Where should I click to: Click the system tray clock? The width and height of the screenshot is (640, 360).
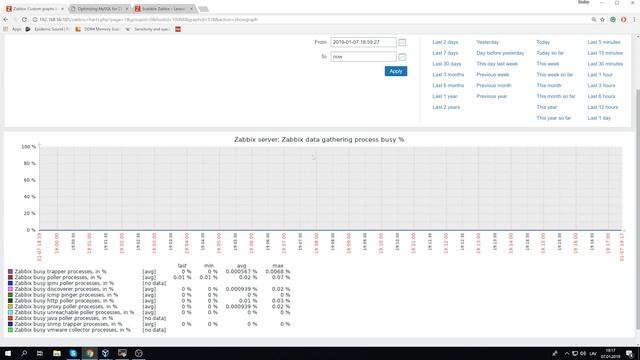610,353
